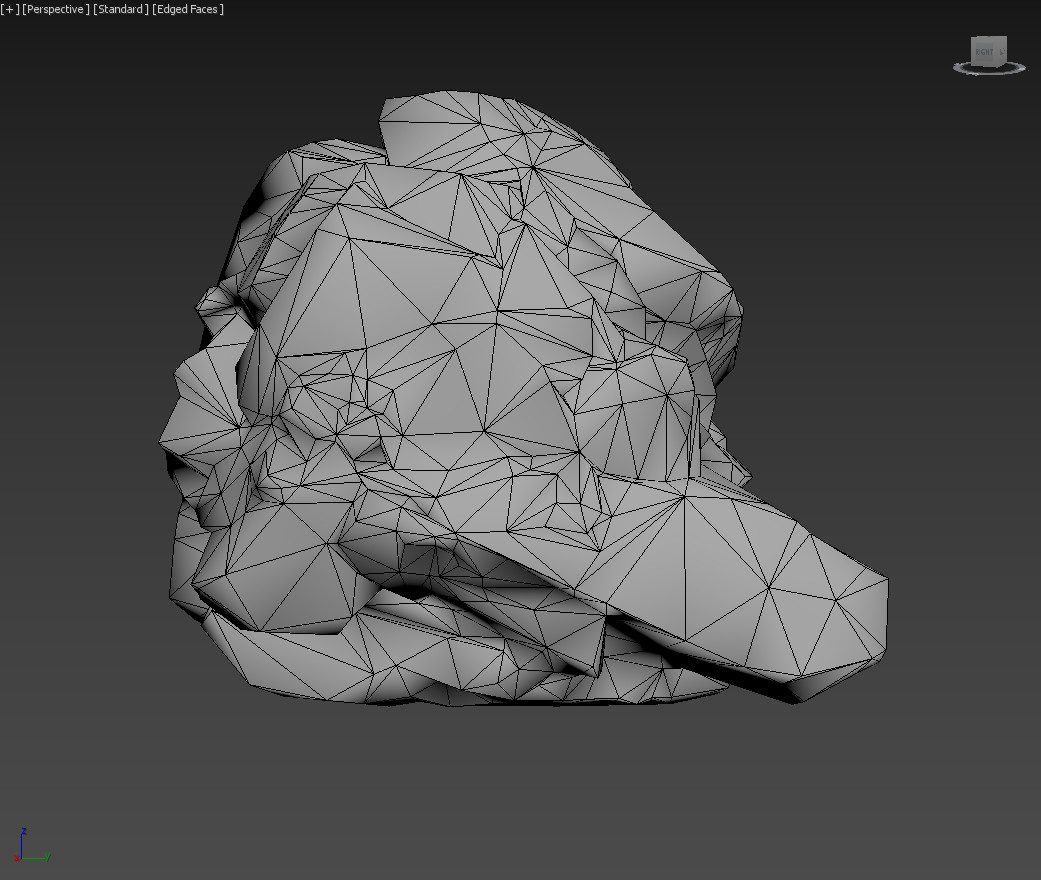Open the Standard shading style menu
Viewport: 1041px width, 880px height.
pos(119,9)
